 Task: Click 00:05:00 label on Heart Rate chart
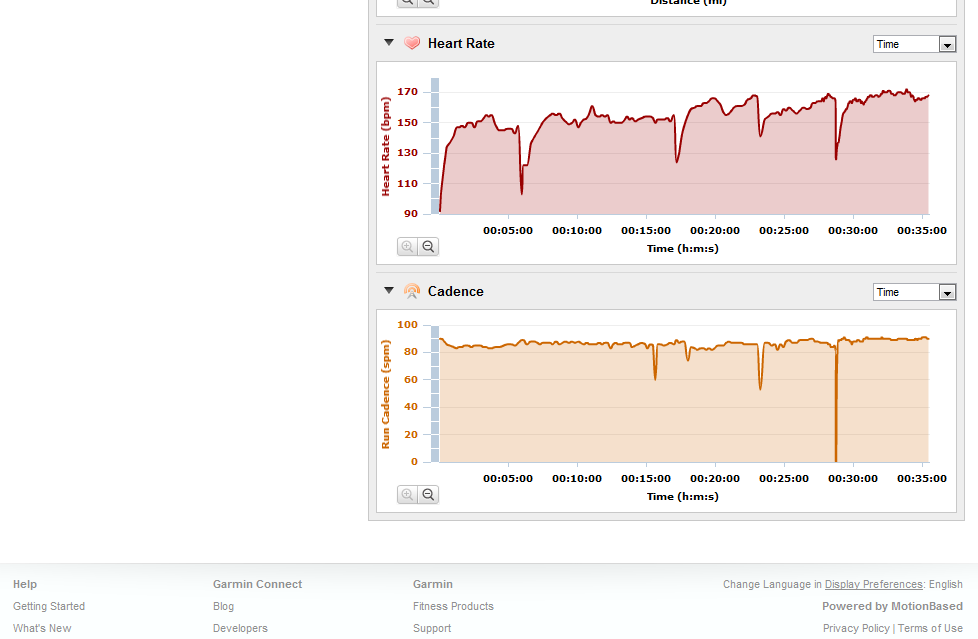pos(508,230)
